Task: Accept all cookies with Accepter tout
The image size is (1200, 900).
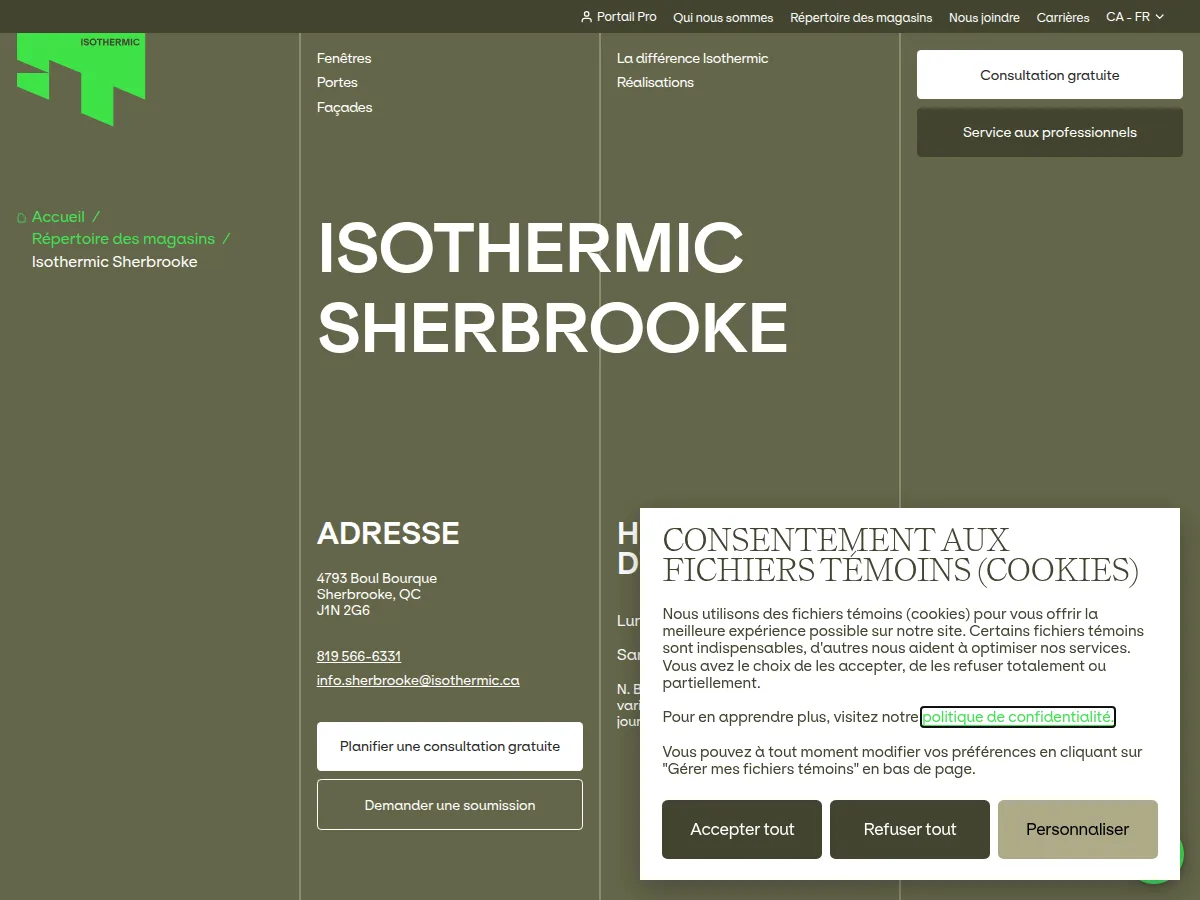Action: point(742,829)
